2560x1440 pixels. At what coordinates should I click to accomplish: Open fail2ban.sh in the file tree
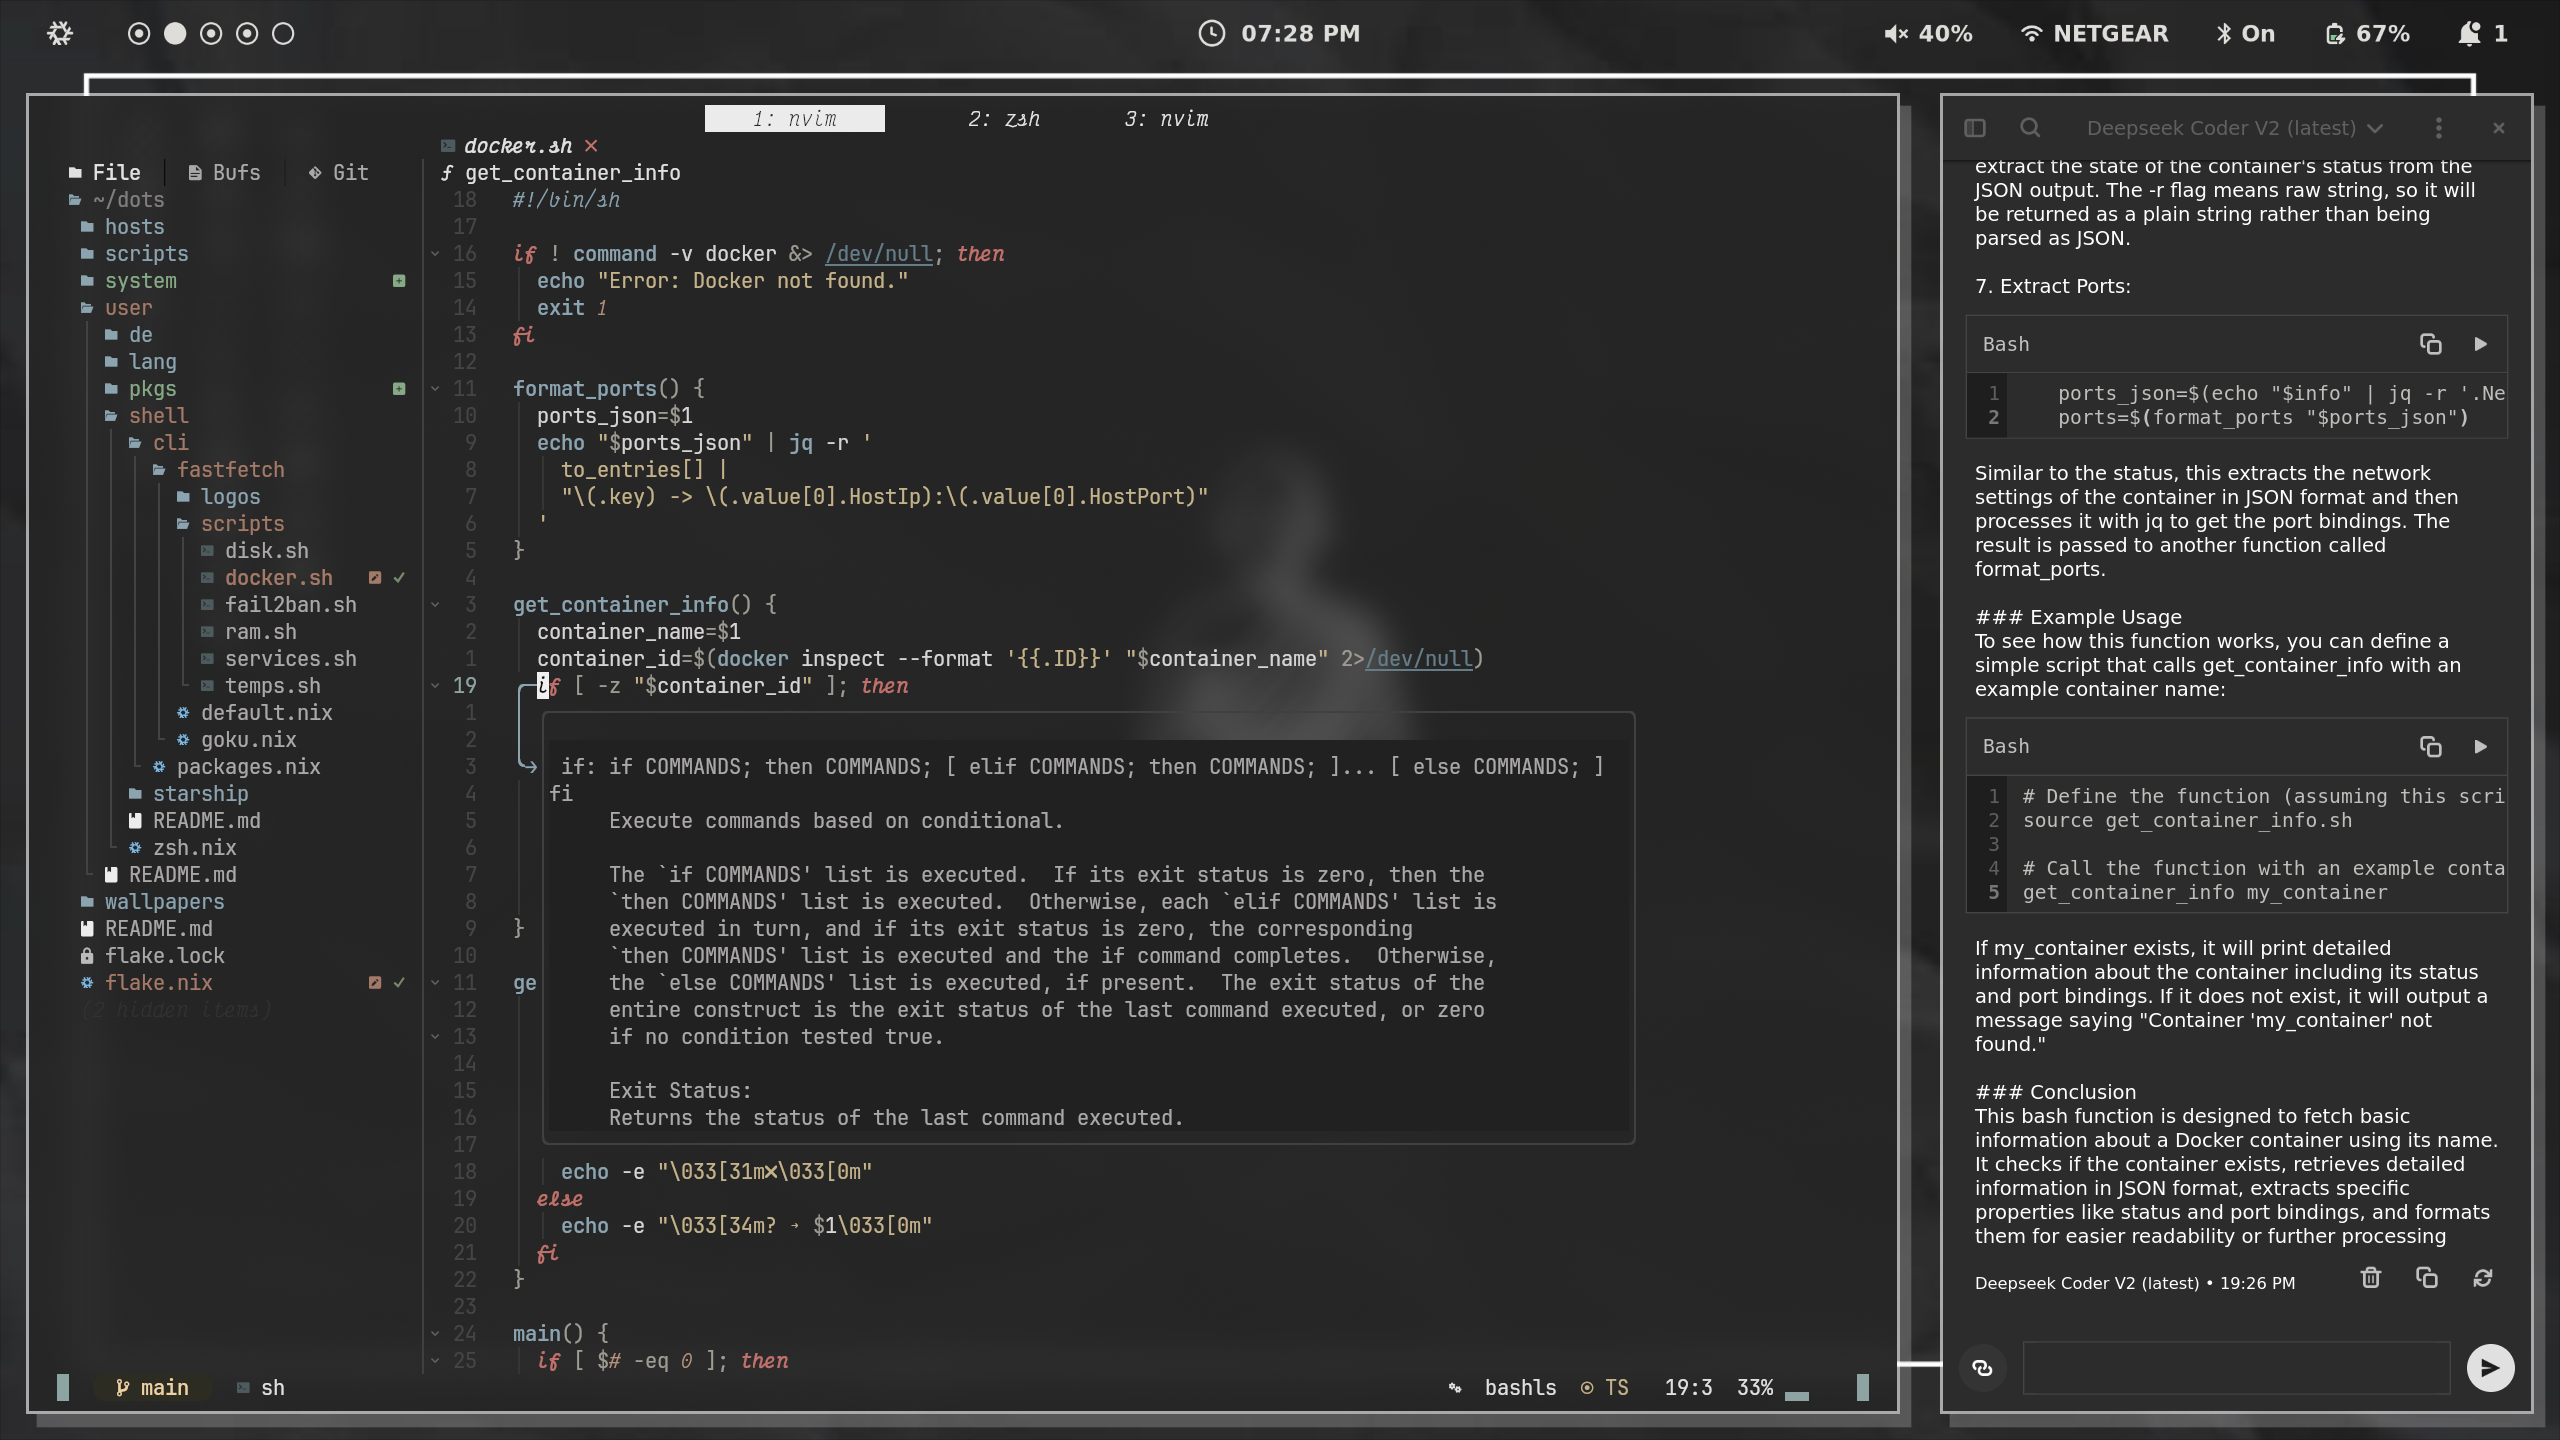(279, 605)
